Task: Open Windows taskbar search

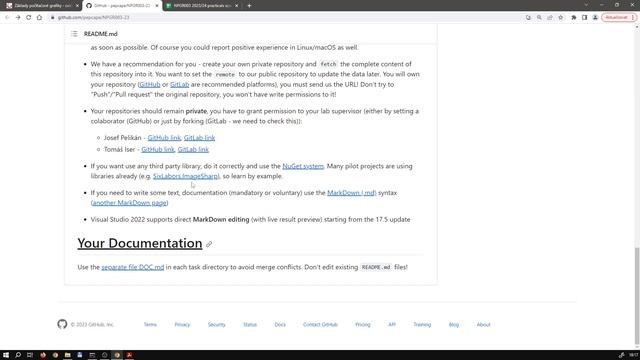Action: click(x=18, y=355)
